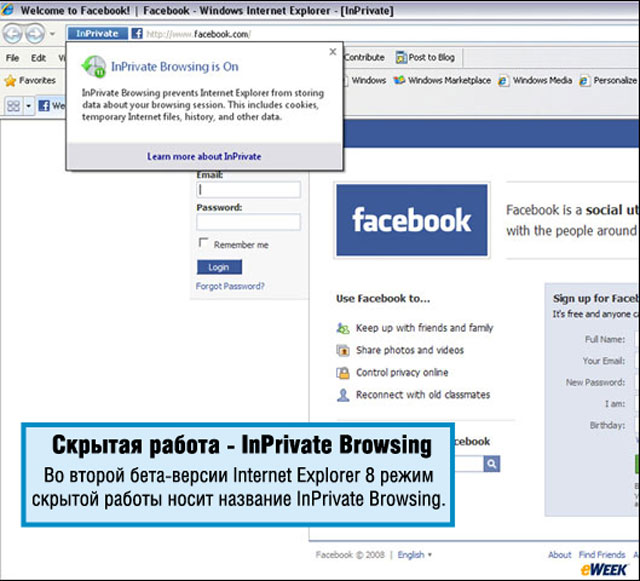Viewport: 640px width, 581px height.
Task: Click the Internet Explorer title bar icon
Action: click(7, 9)
